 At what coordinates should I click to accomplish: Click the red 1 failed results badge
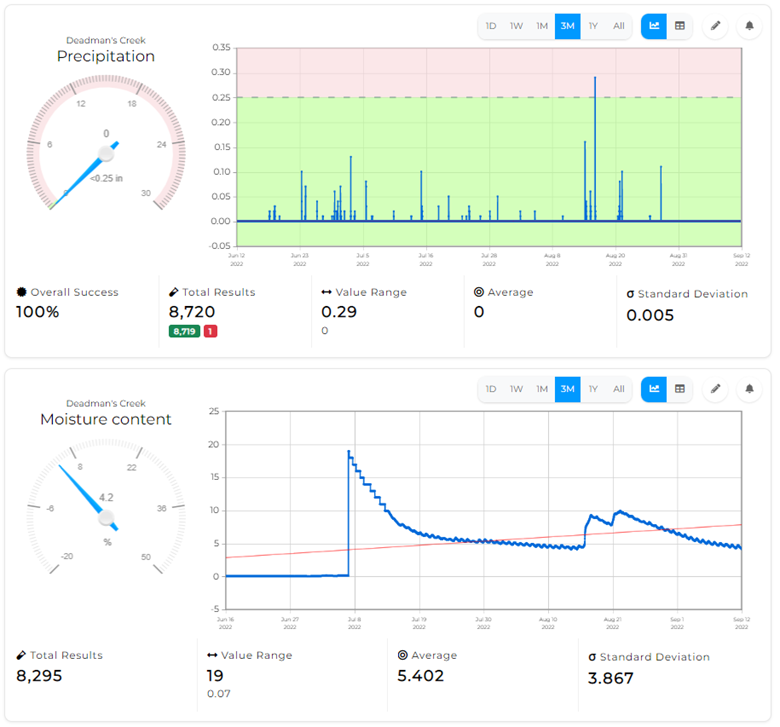coord(210,331)
